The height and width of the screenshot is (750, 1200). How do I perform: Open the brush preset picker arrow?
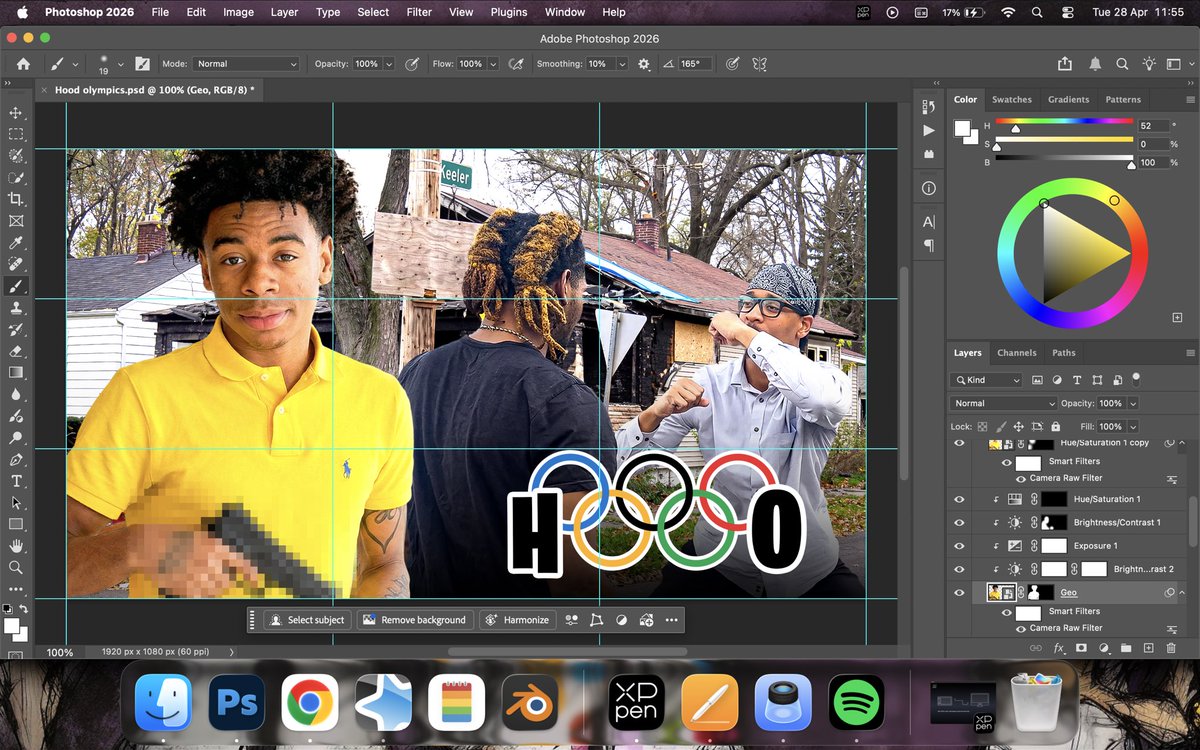121,64
